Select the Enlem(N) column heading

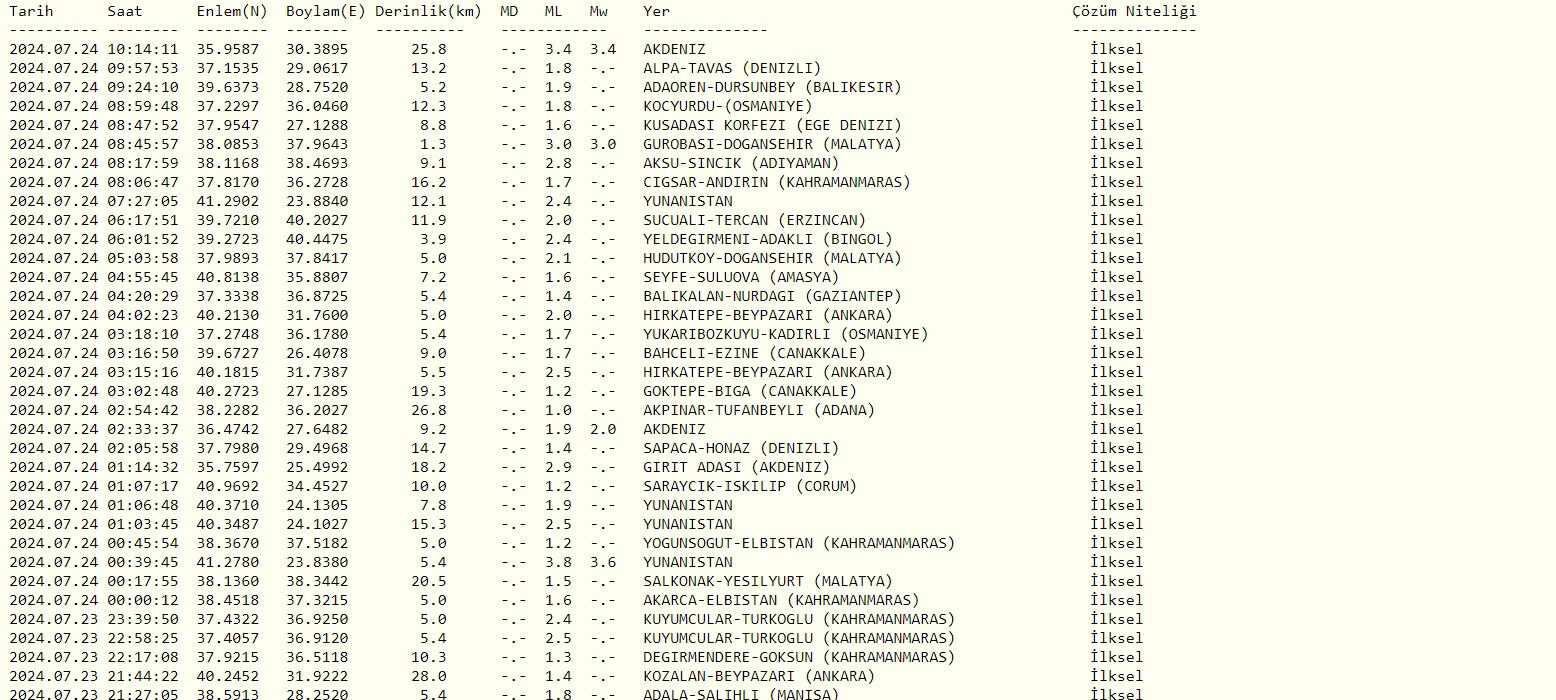click(232, 12)
